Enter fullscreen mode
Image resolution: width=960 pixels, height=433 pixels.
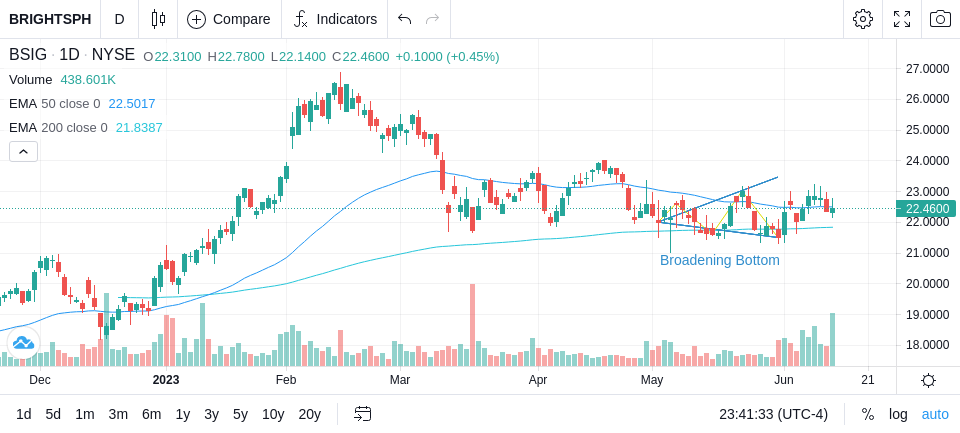(902, 19)
